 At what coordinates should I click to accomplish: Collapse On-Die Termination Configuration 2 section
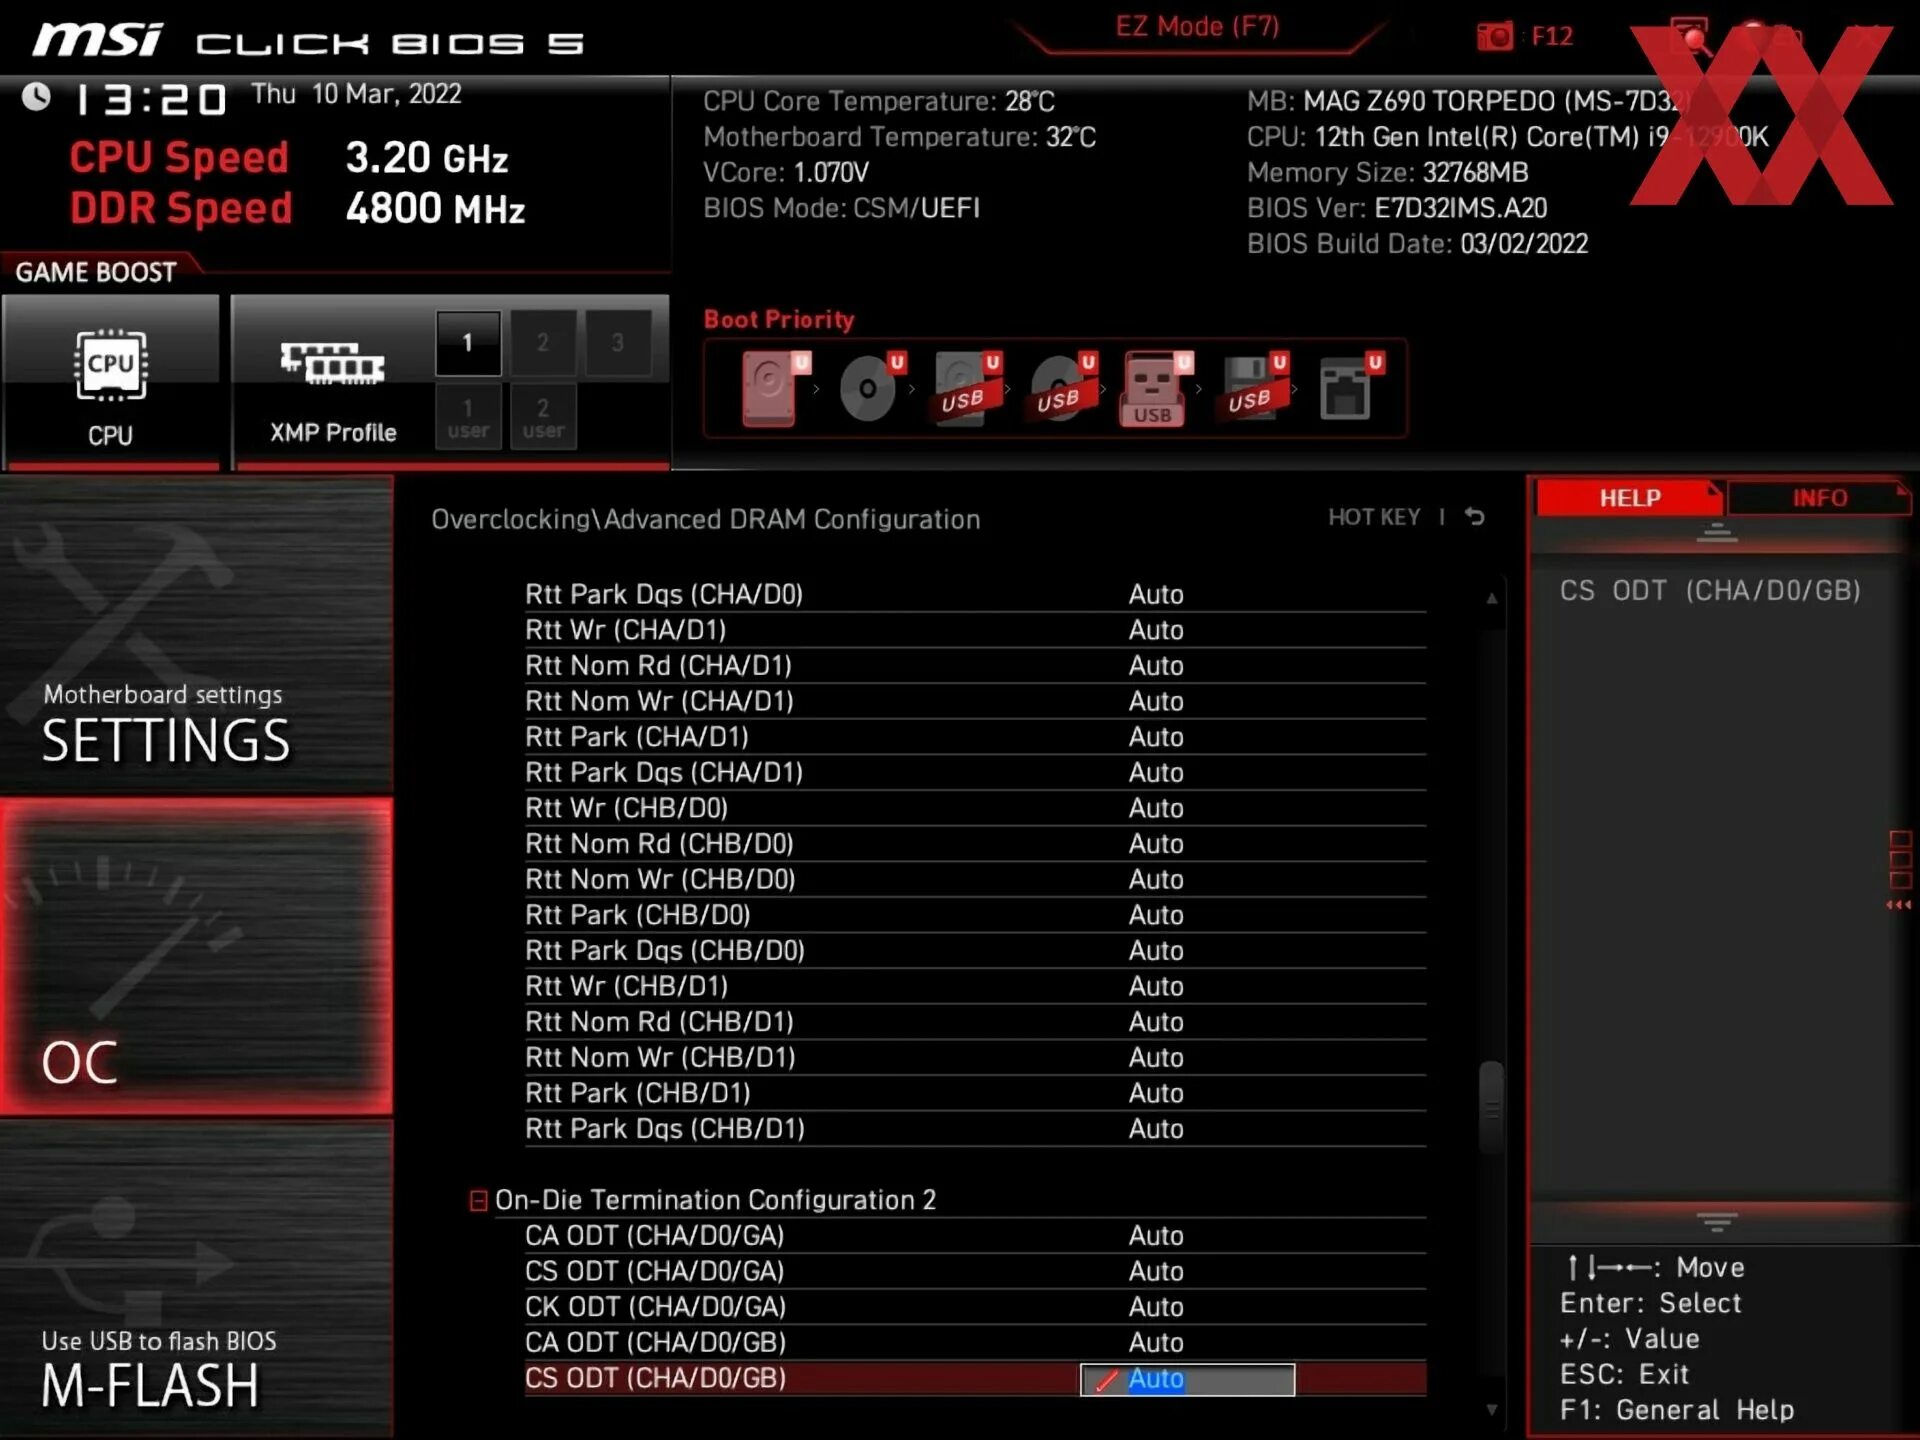pos(479,1200)
